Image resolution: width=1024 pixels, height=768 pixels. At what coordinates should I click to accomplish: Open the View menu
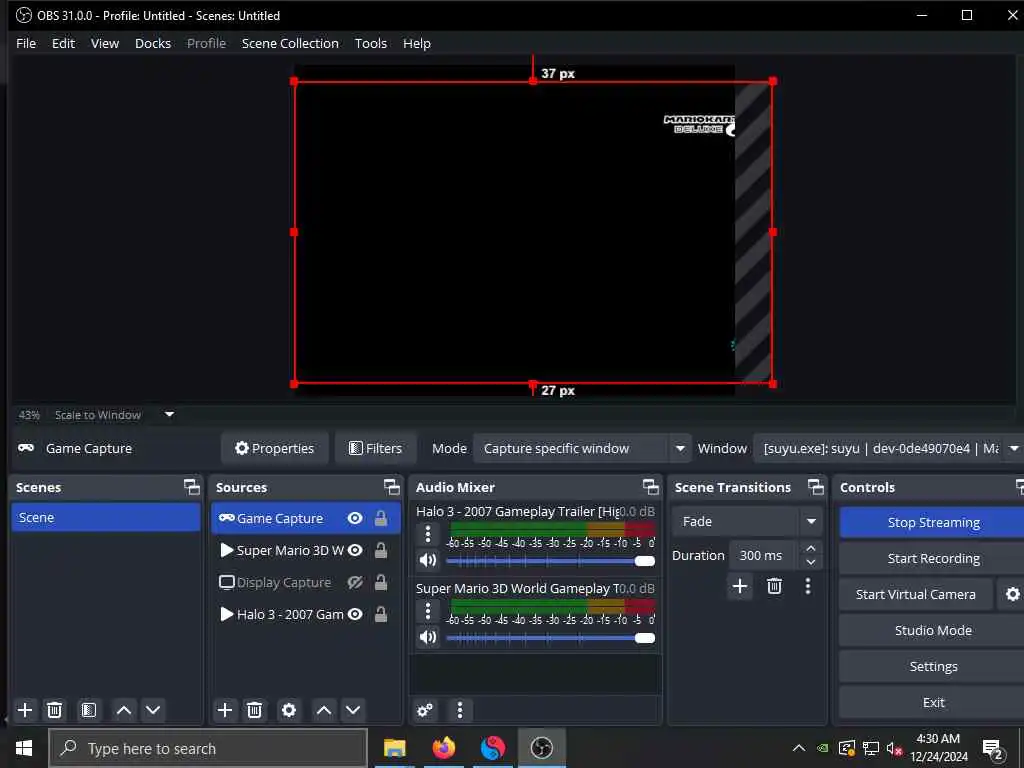click(x=104, y=43)
